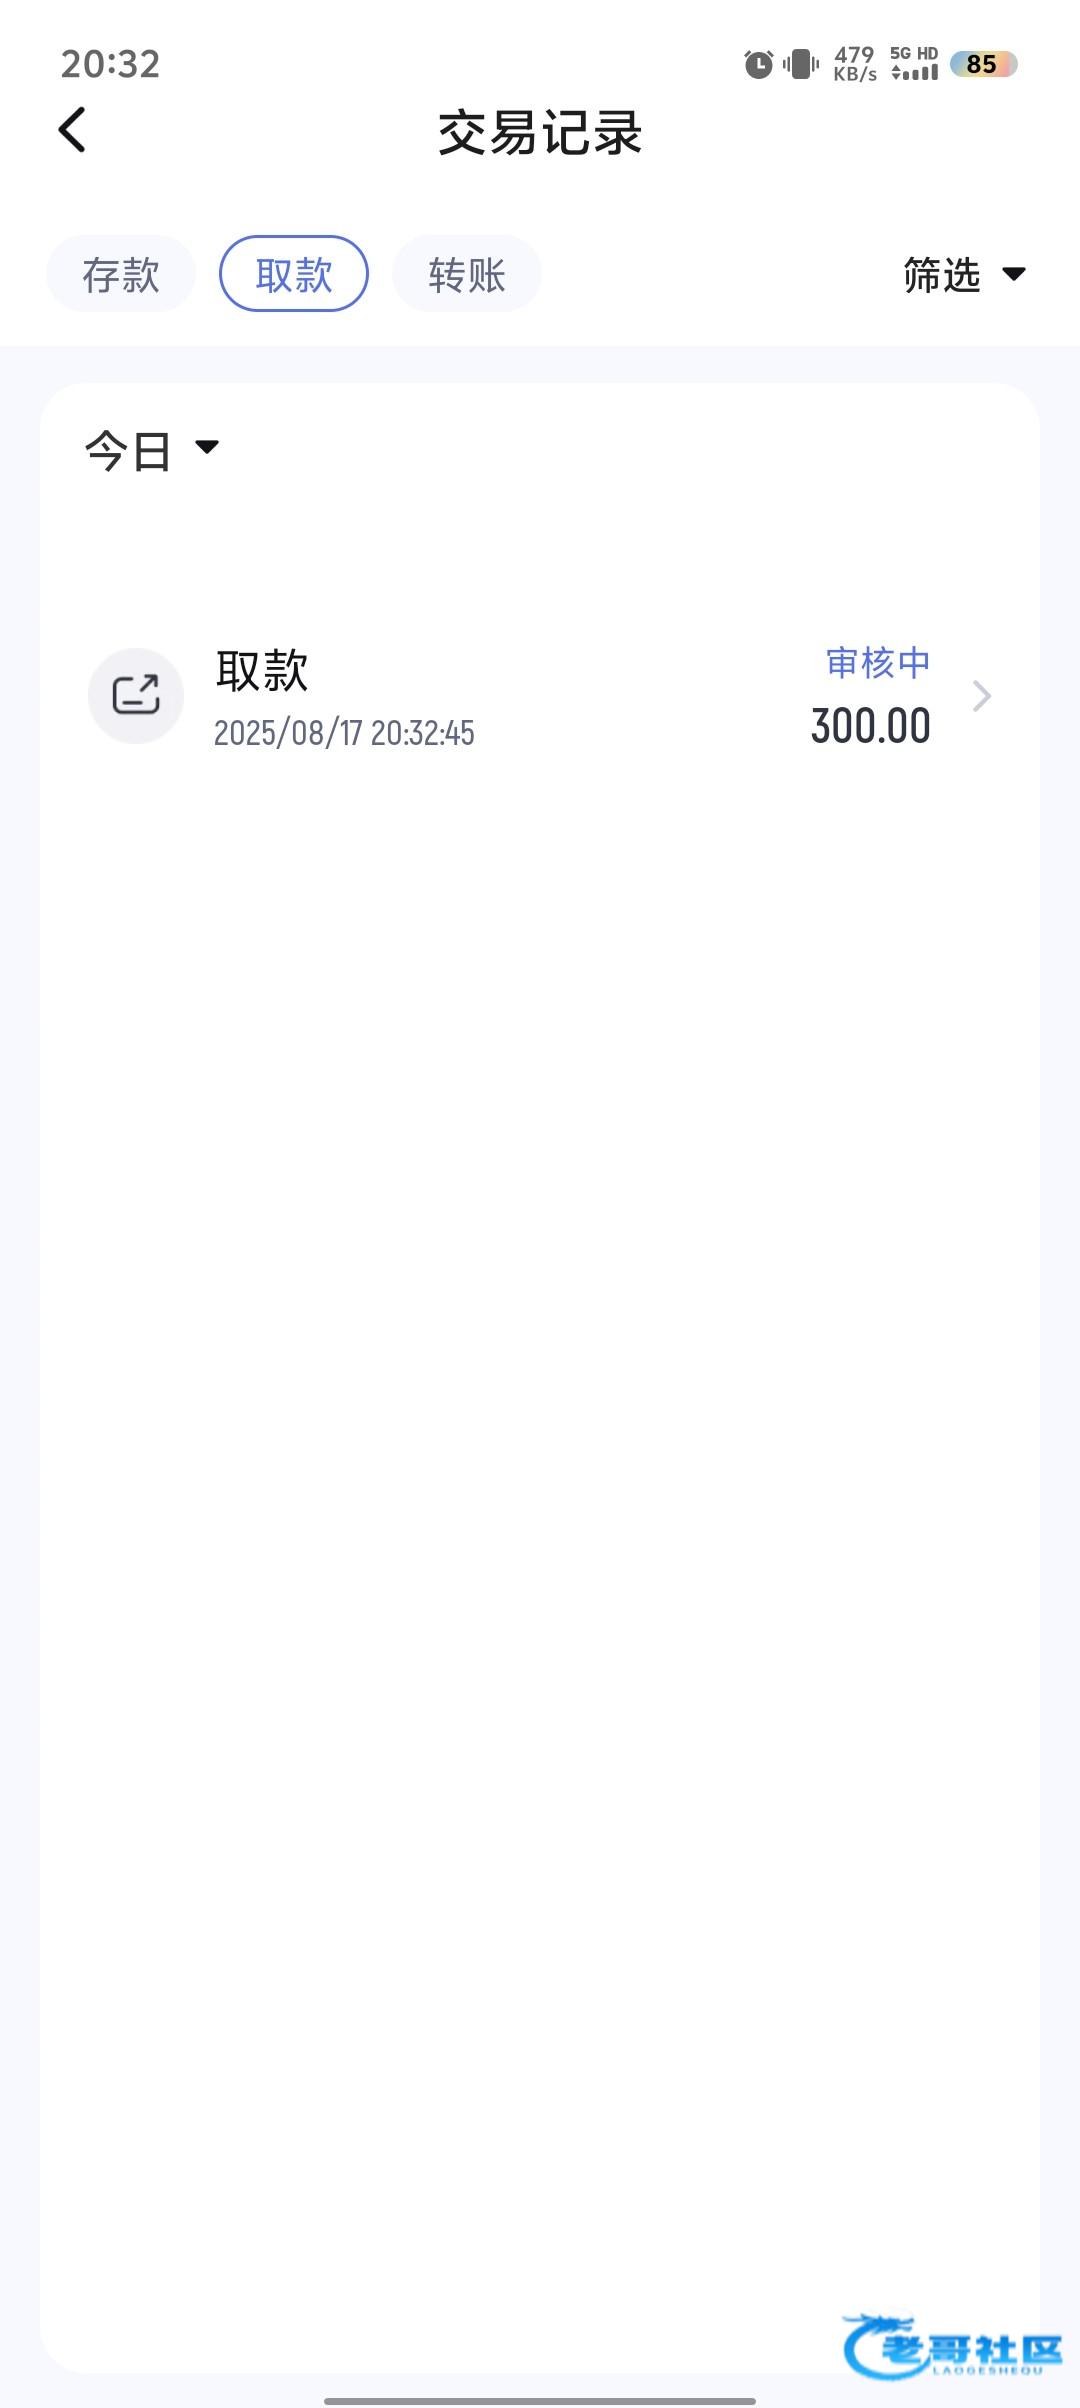The image size is (1080, 2408).
Task: Switch to the 转账 tab
Action: (467, 274)
